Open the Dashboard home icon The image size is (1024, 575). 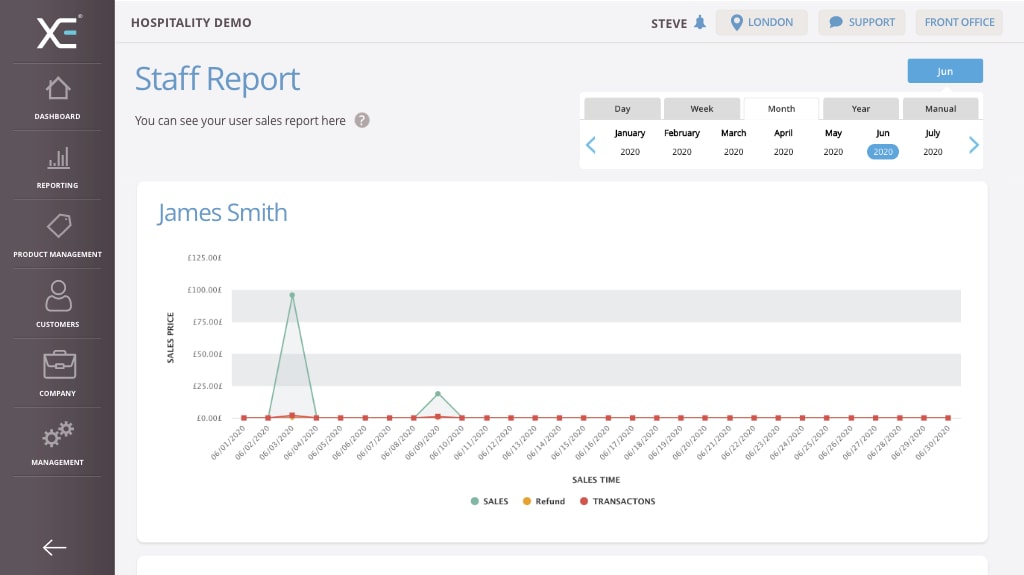[58, 89]
